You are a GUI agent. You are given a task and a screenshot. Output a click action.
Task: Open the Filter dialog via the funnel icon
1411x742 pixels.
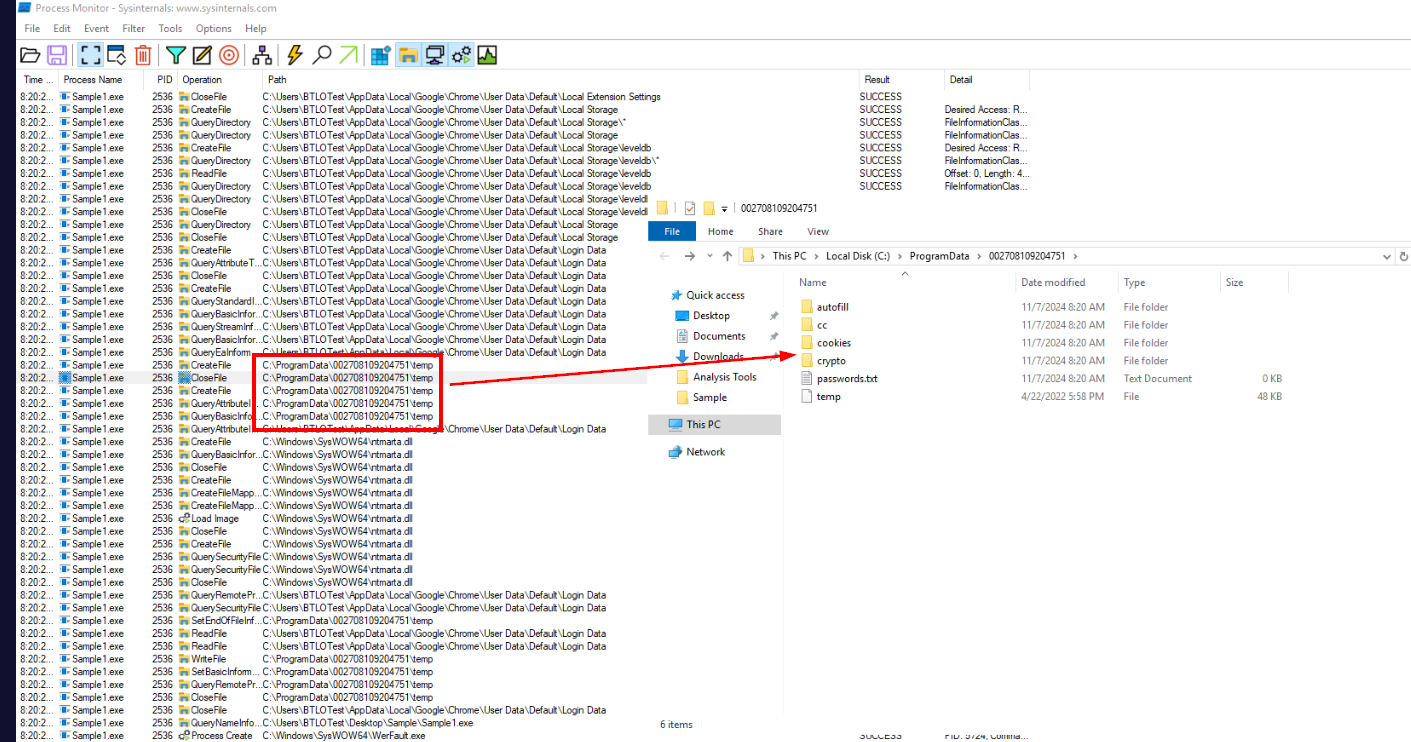[x=176, y=55]
